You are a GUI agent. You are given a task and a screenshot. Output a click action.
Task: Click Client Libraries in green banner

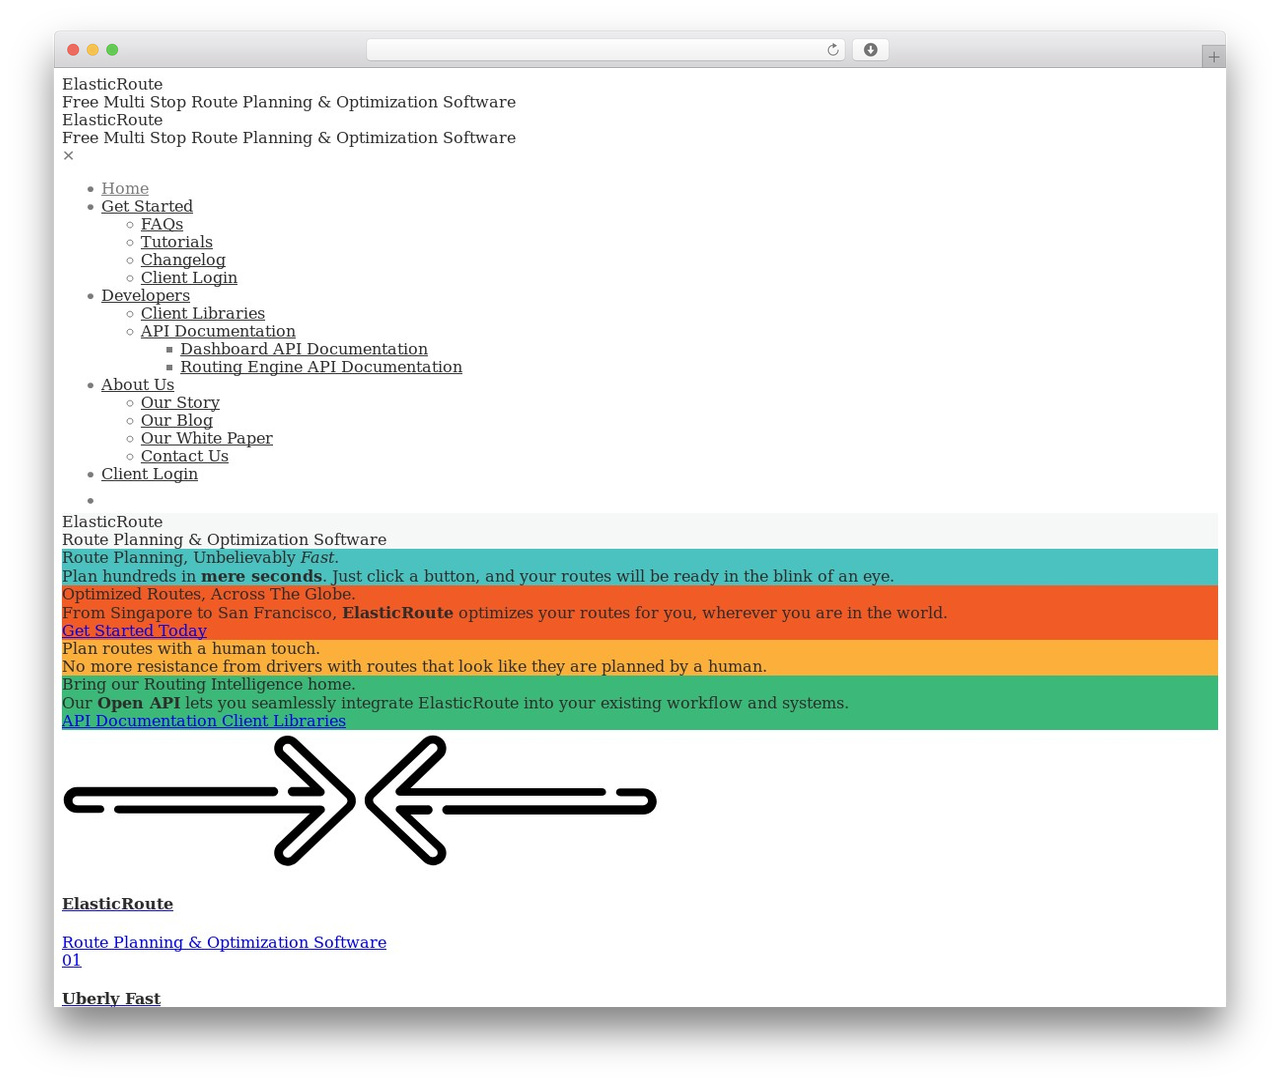pos(284,721)
